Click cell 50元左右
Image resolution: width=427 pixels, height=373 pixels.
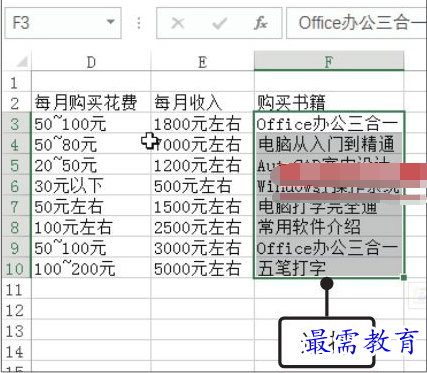91,206
